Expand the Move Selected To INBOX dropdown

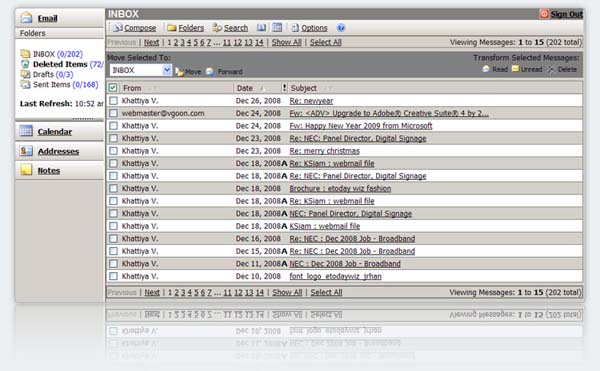point(167,70)
